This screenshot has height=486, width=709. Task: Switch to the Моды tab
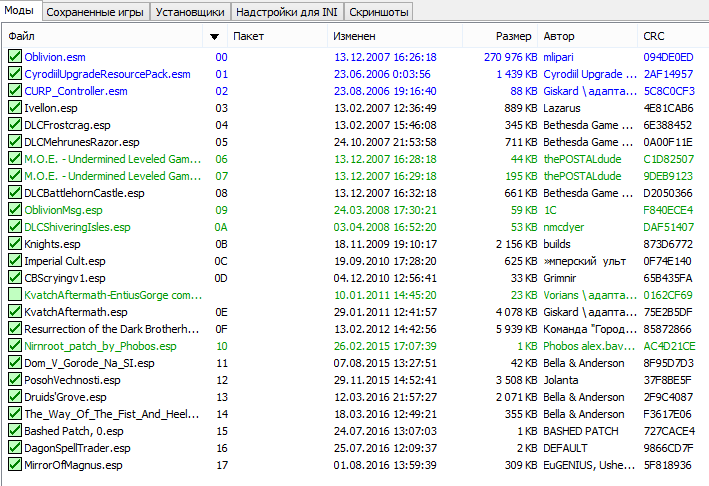click(x=21, y=10)
